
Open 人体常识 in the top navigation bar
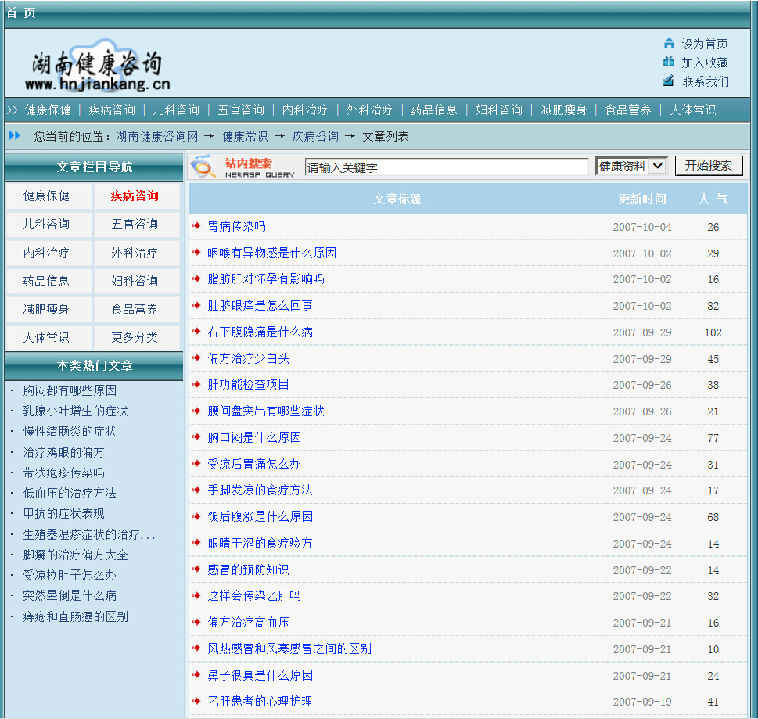(x=693, y=110)
